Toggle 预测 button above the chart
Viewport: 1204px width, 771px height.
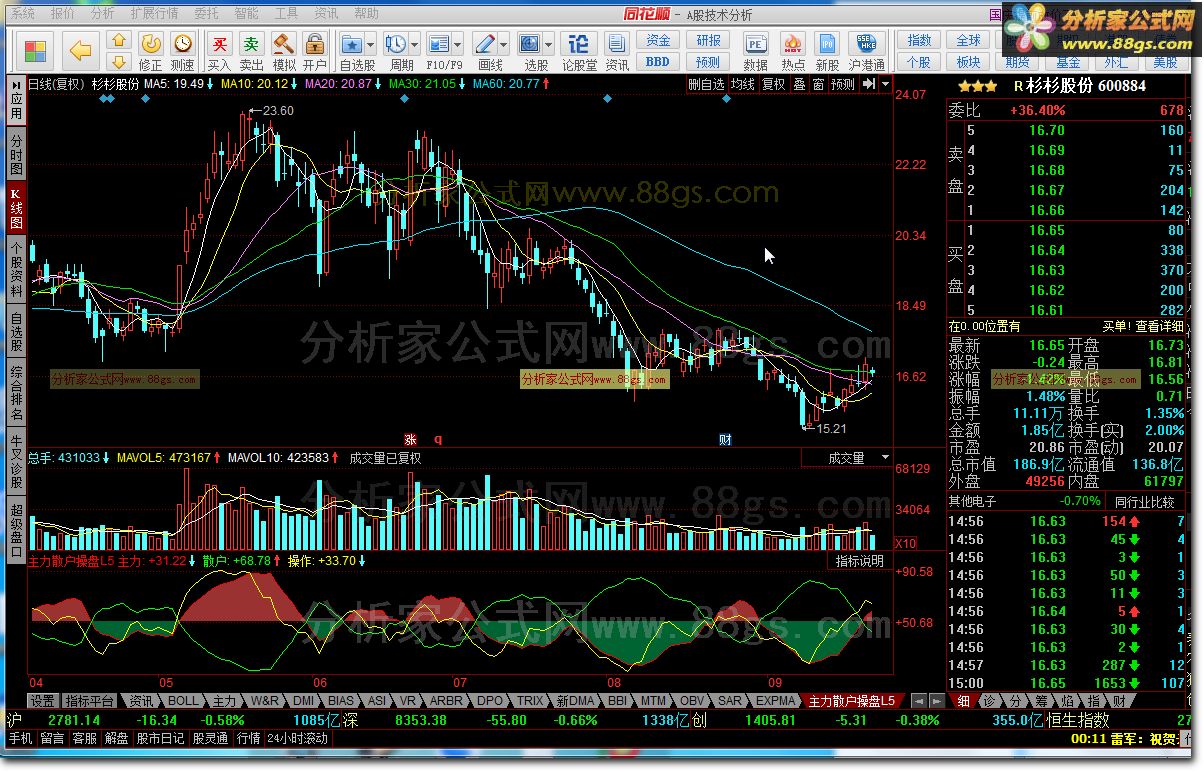(843, 85)
